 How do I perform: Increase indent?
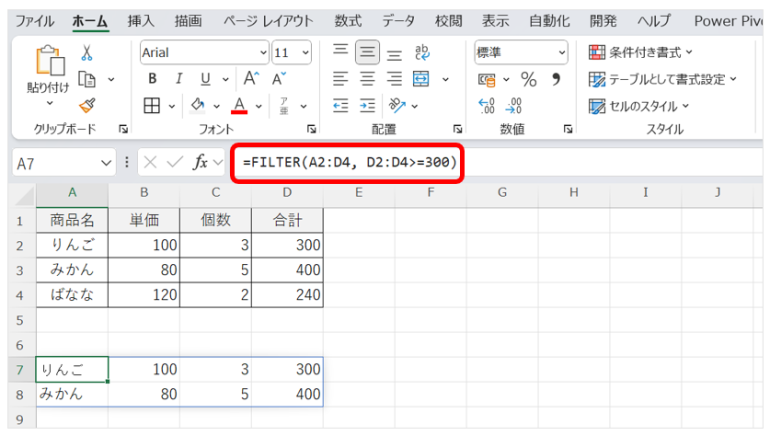click(367, 106)
